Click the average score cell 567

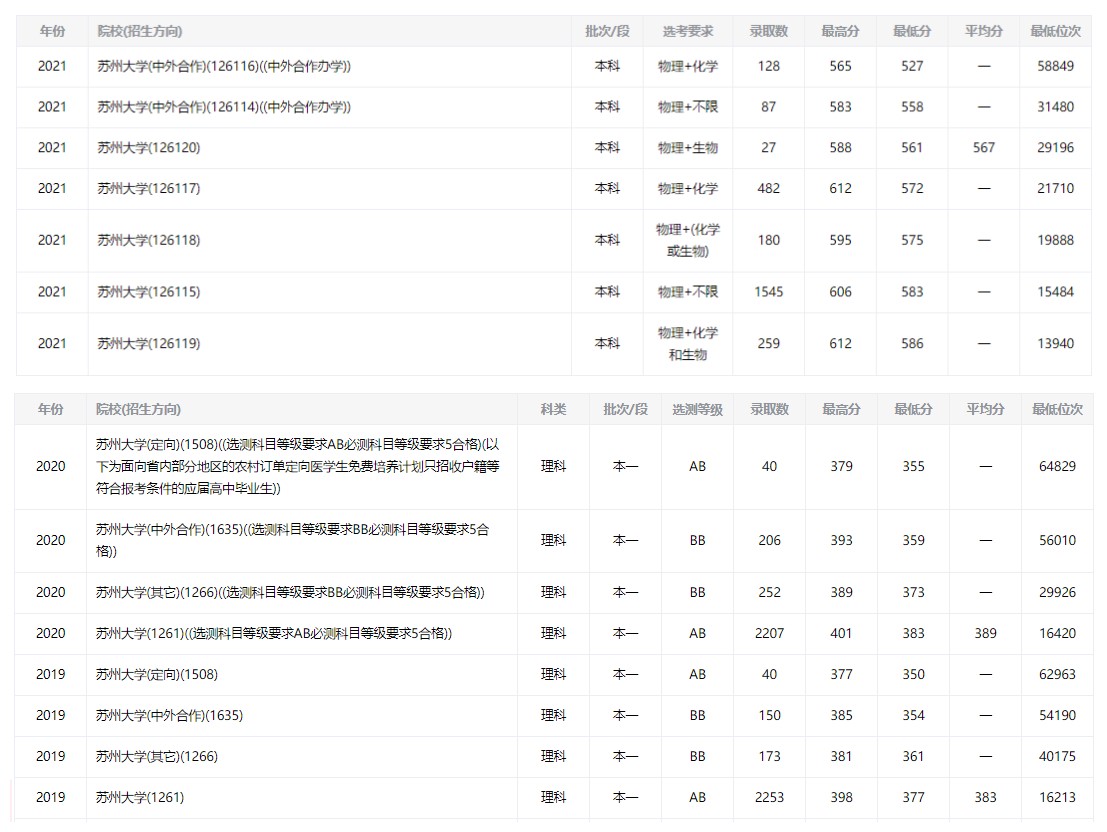[983, 147]
